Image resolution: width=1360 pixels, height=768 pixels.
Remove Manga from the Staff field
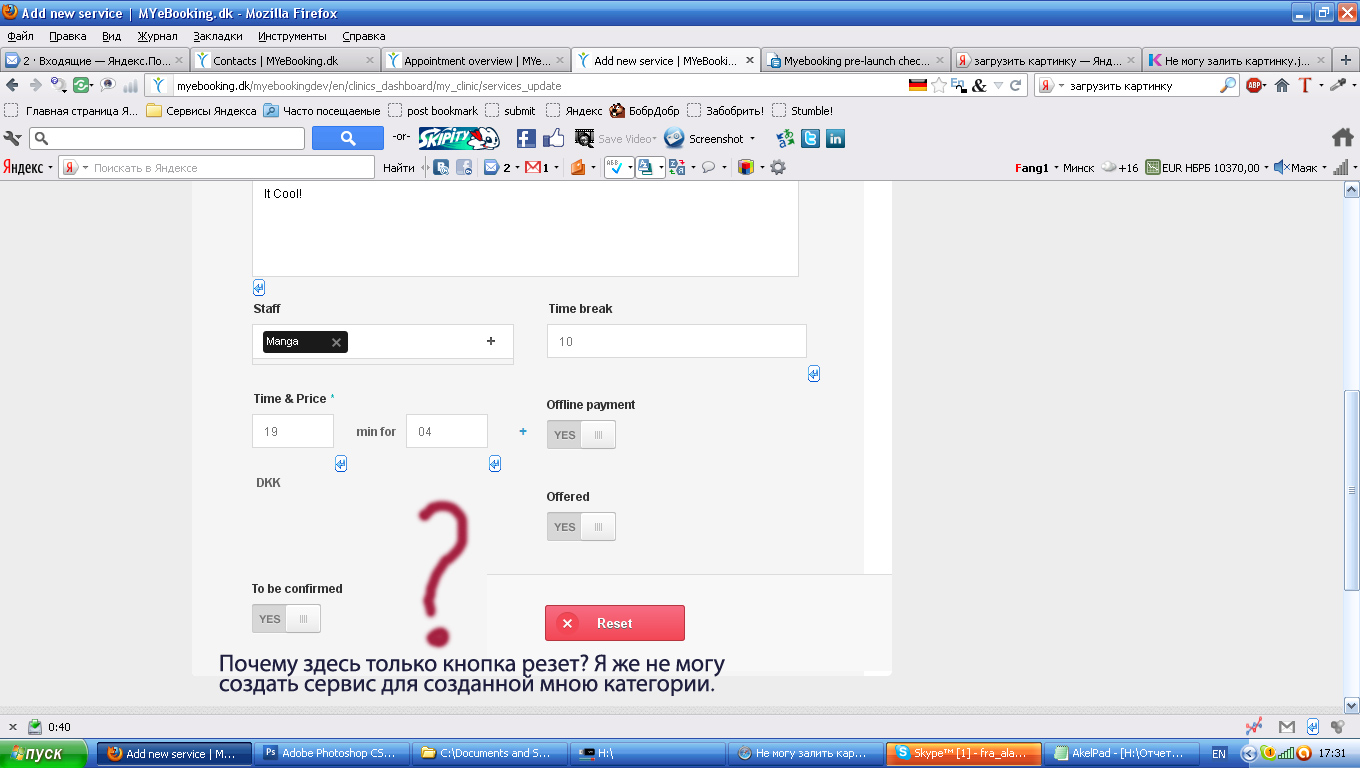pos(336,342)
